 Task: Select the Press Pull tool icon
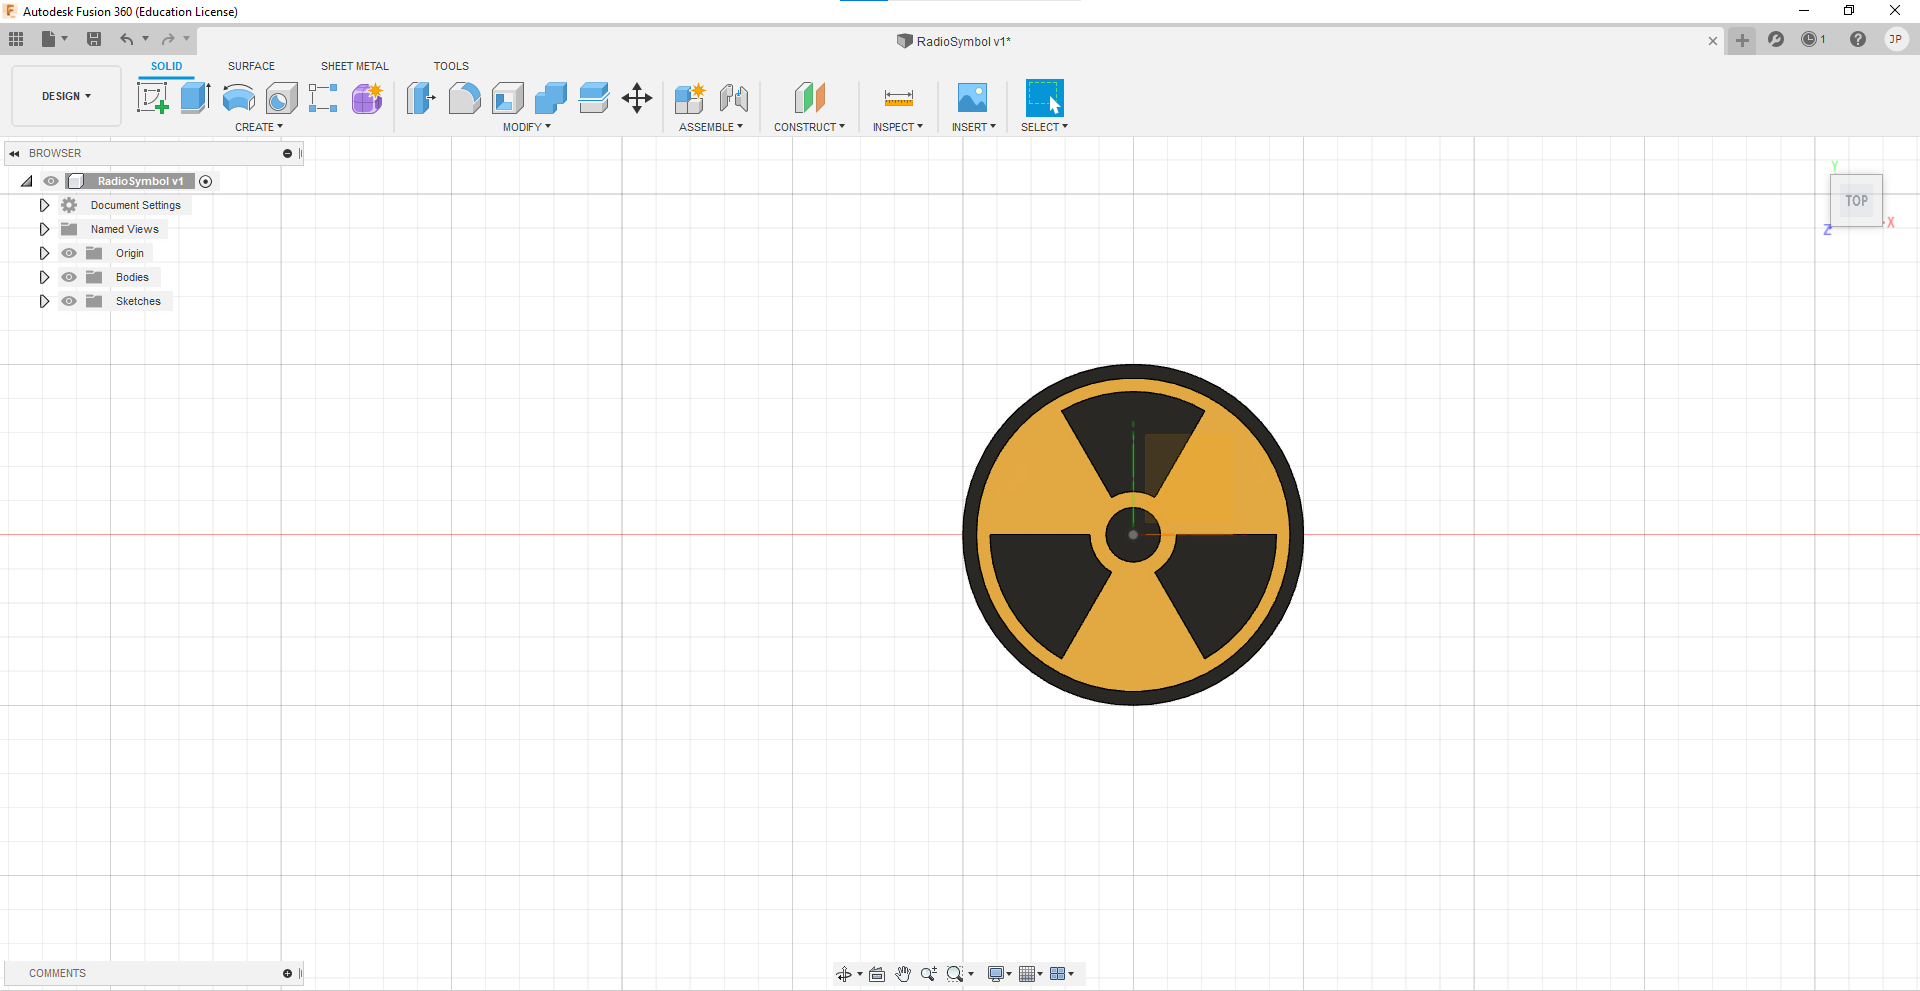(421, 98)
